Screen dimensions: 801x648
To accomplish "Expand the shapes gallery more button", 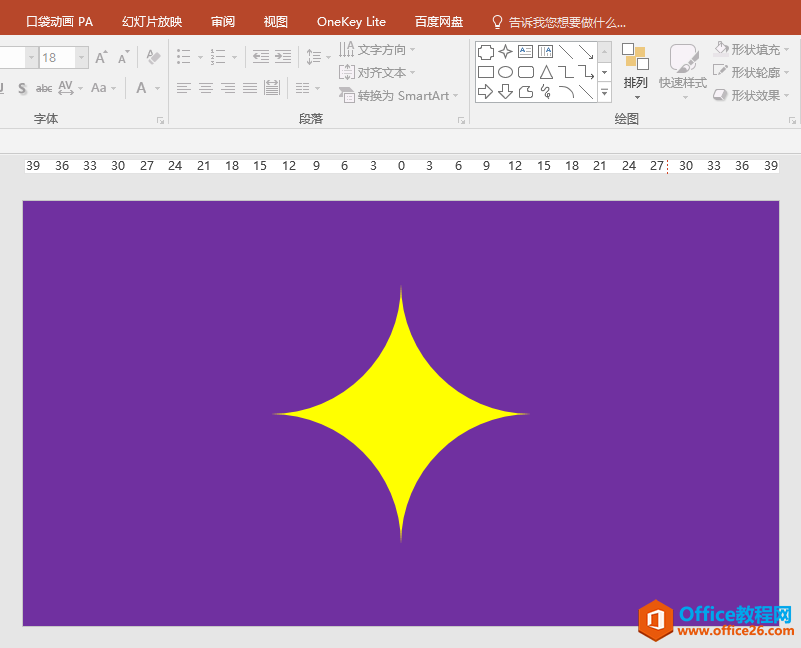I will [604, 92].
